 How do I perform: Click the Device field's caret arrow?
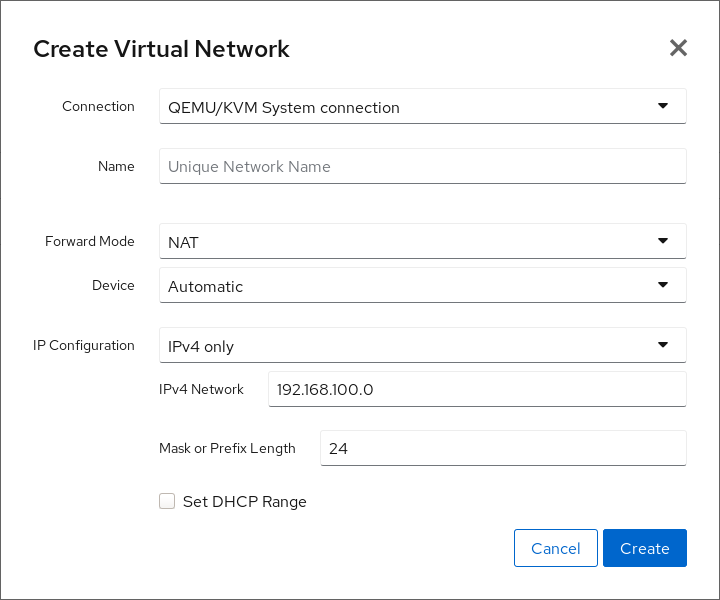coord(662,285)
